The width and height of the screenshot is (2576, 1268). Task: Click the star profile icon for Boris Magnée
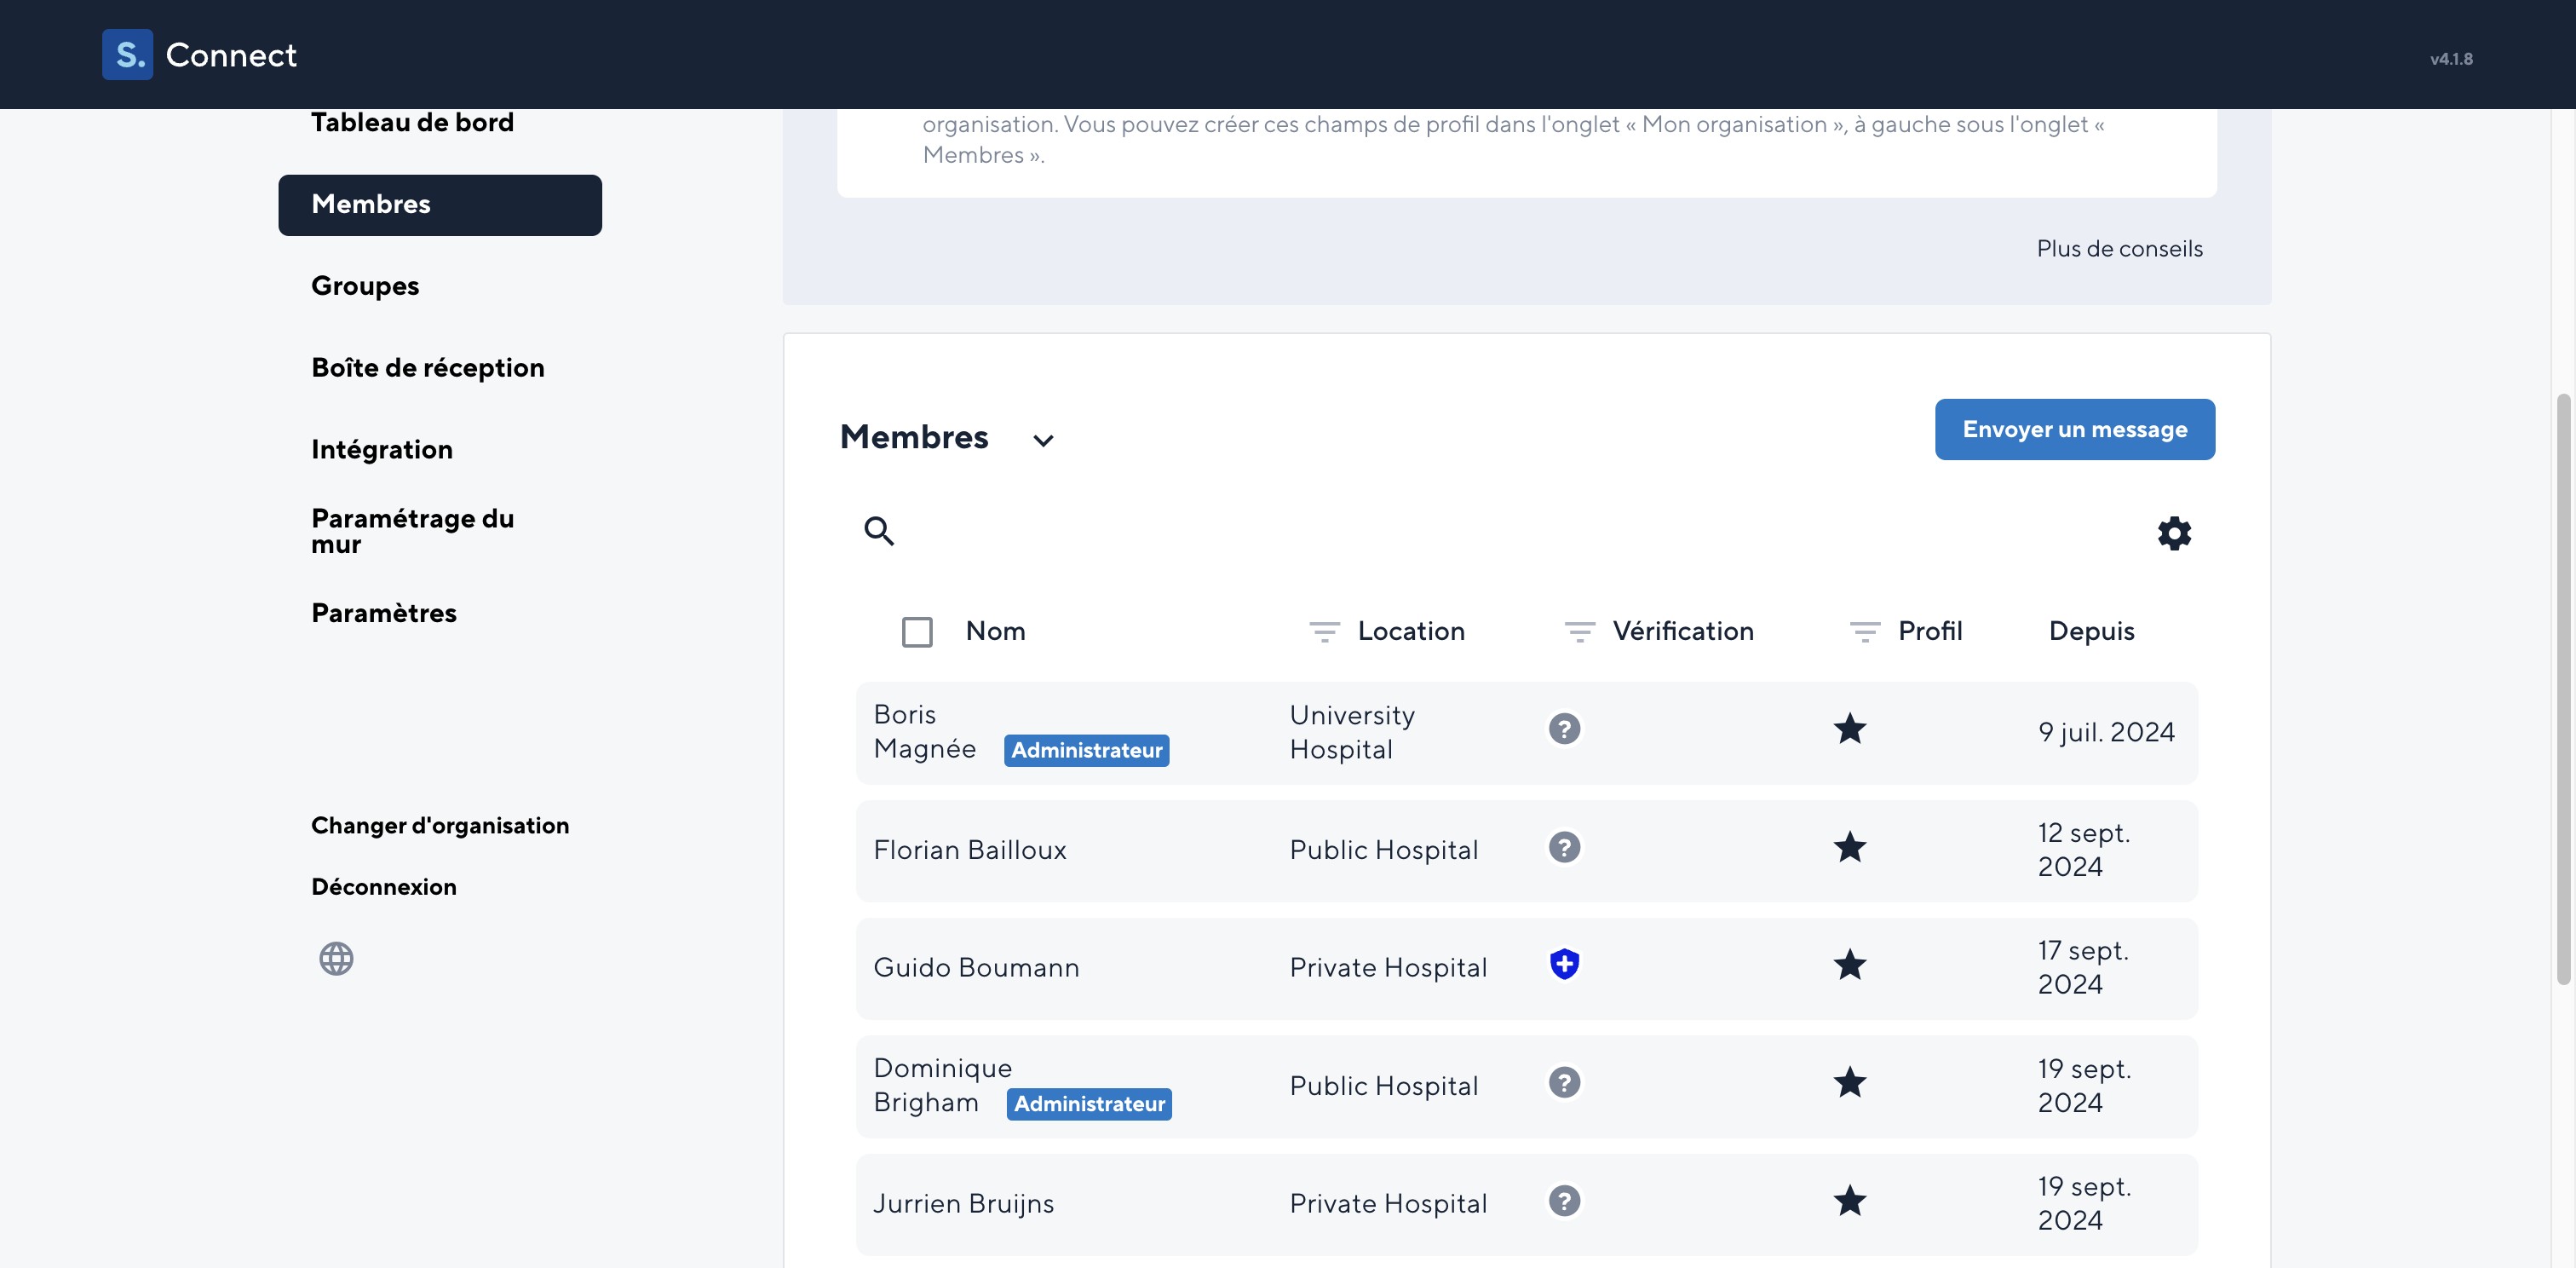[1851, 729]
